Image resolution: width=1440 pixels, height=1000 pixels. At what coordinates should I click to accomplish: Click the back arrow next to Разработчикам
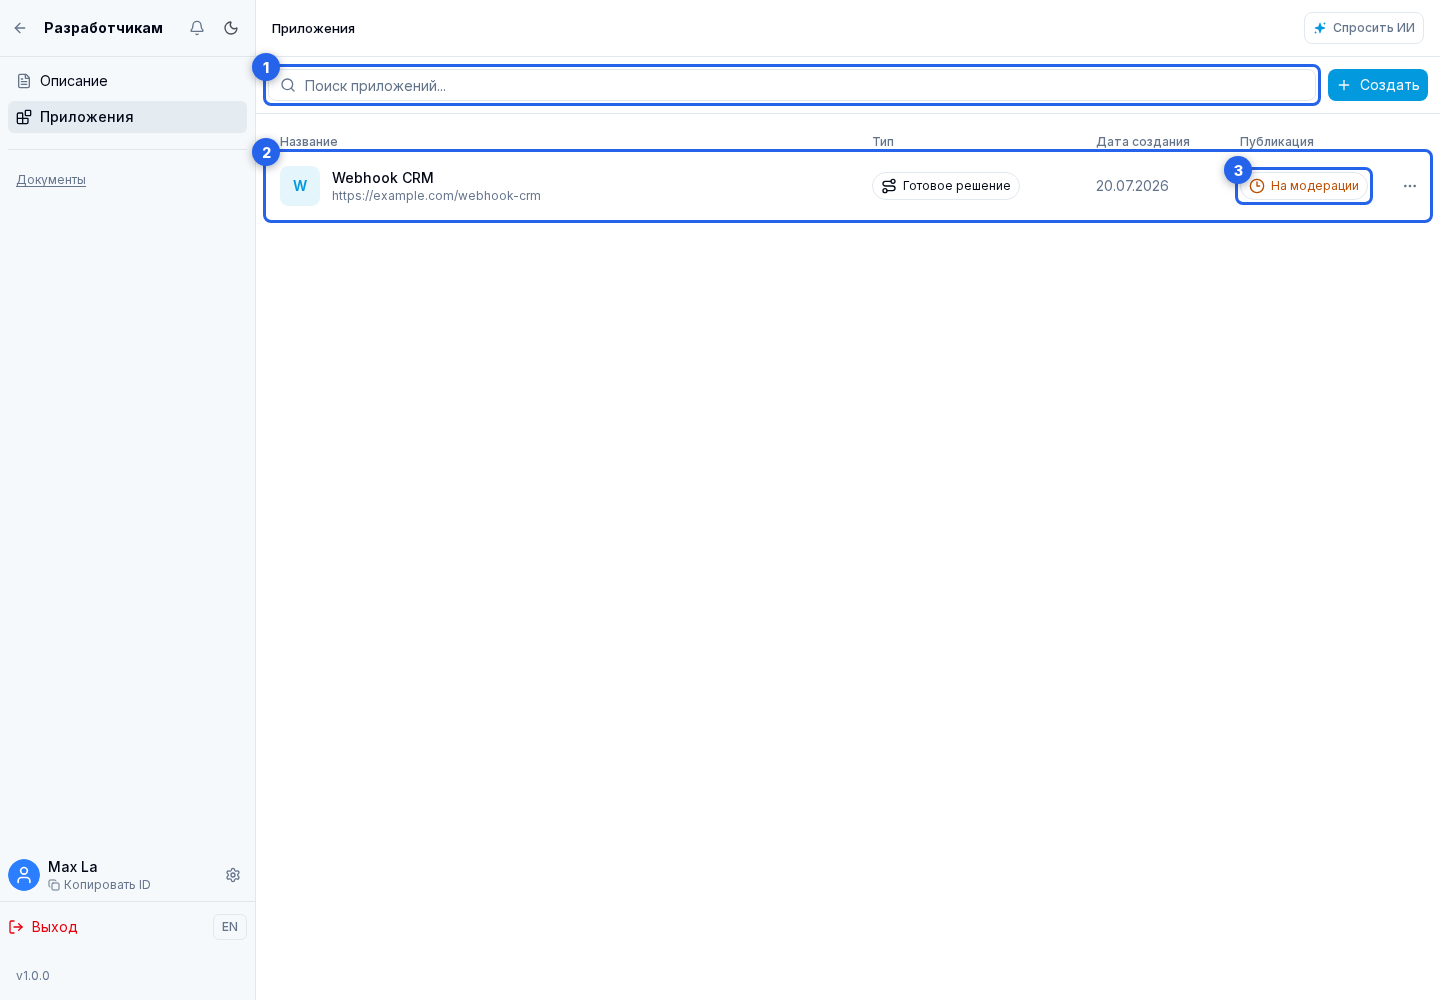[20, 28]
